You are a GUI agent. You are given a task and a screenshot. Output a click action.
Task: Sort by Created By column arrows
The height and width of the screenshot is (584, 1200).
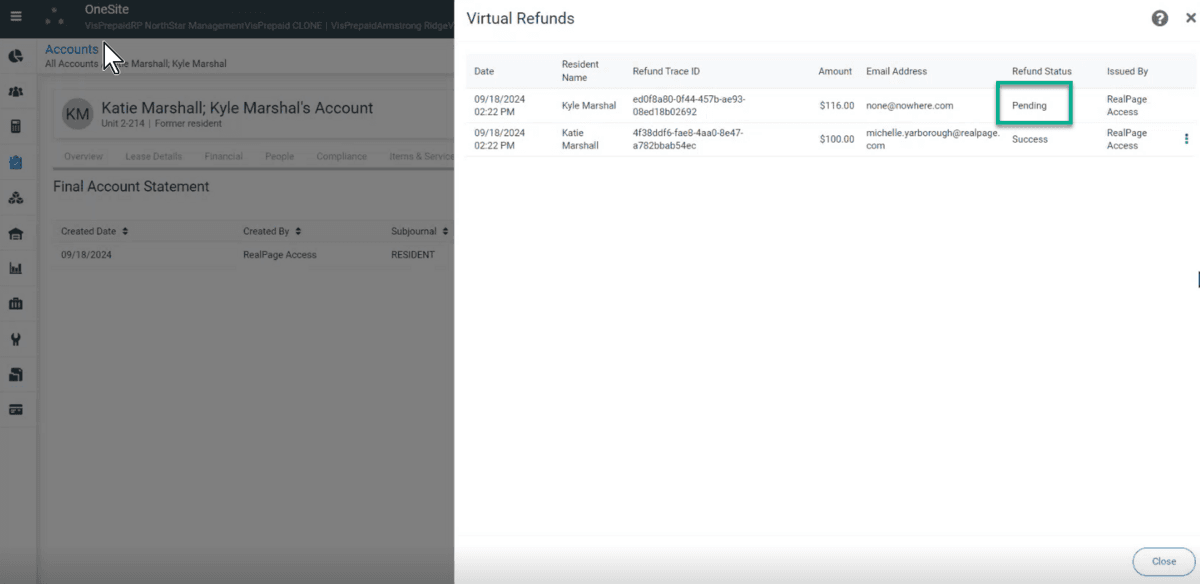tap(298, 231)
